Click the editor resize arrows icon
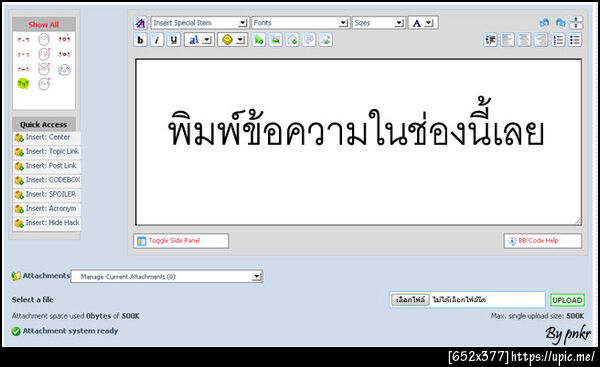 tap(576, 23)
